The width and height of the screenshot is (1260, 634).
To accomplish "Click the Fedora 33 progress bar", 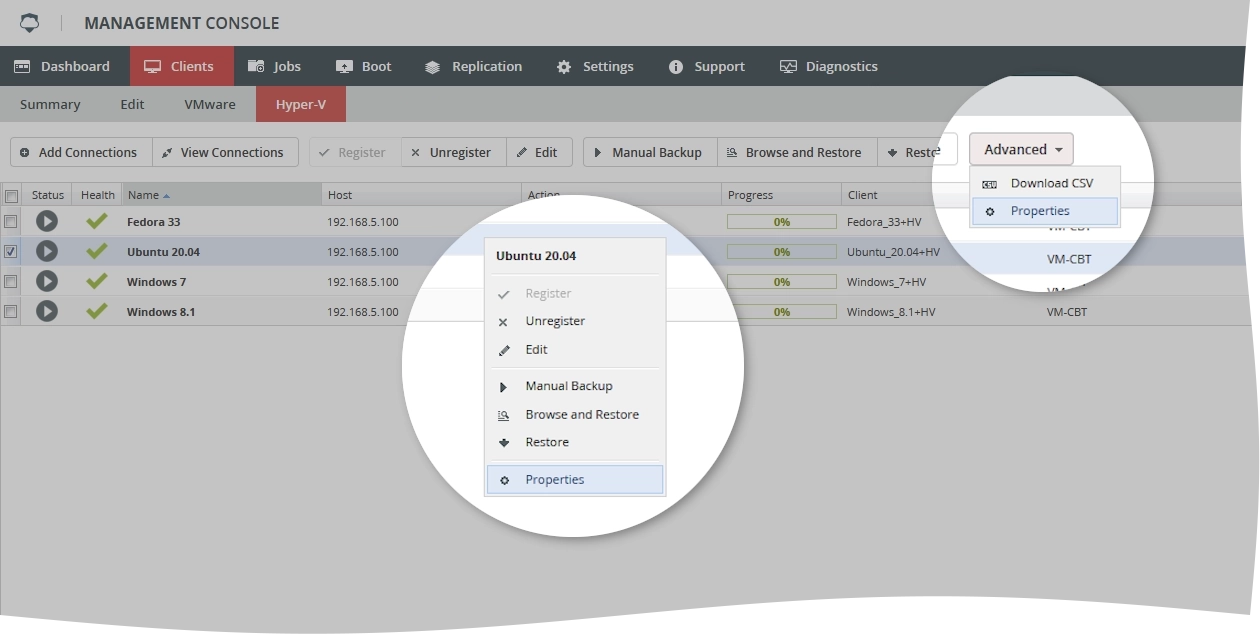I will point(782,222).
